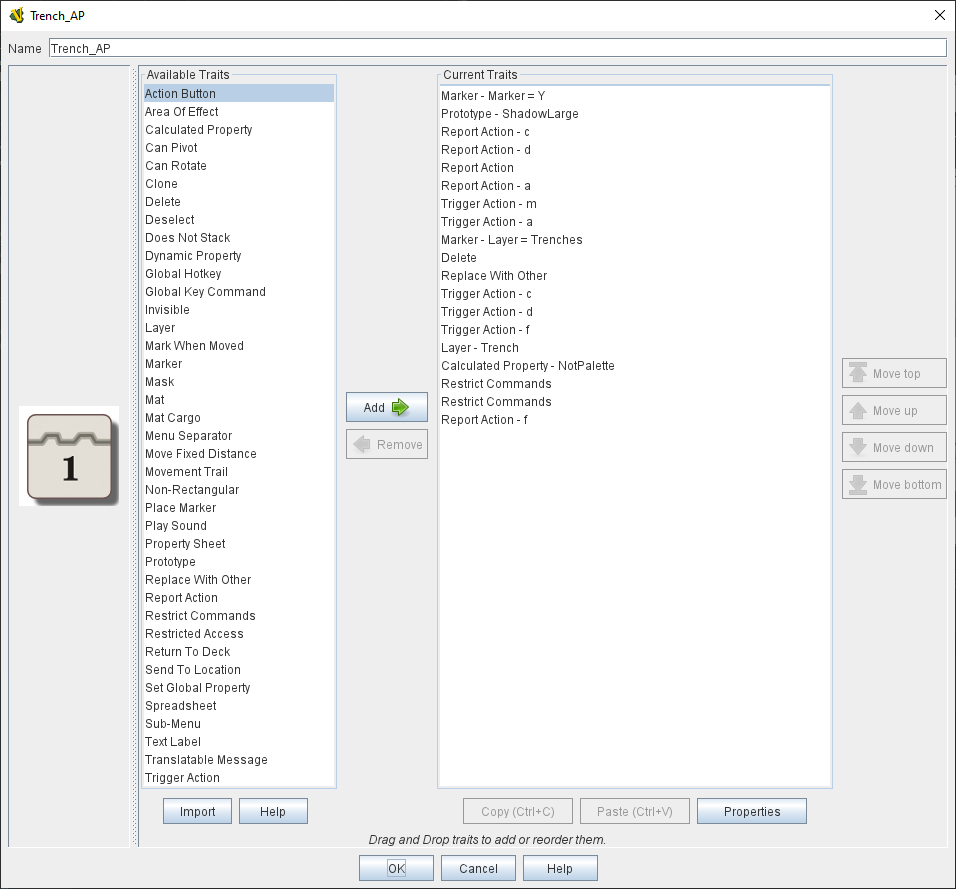
Task: Select Trigger Action in Available Traits list
Action: tap(182, 778)
